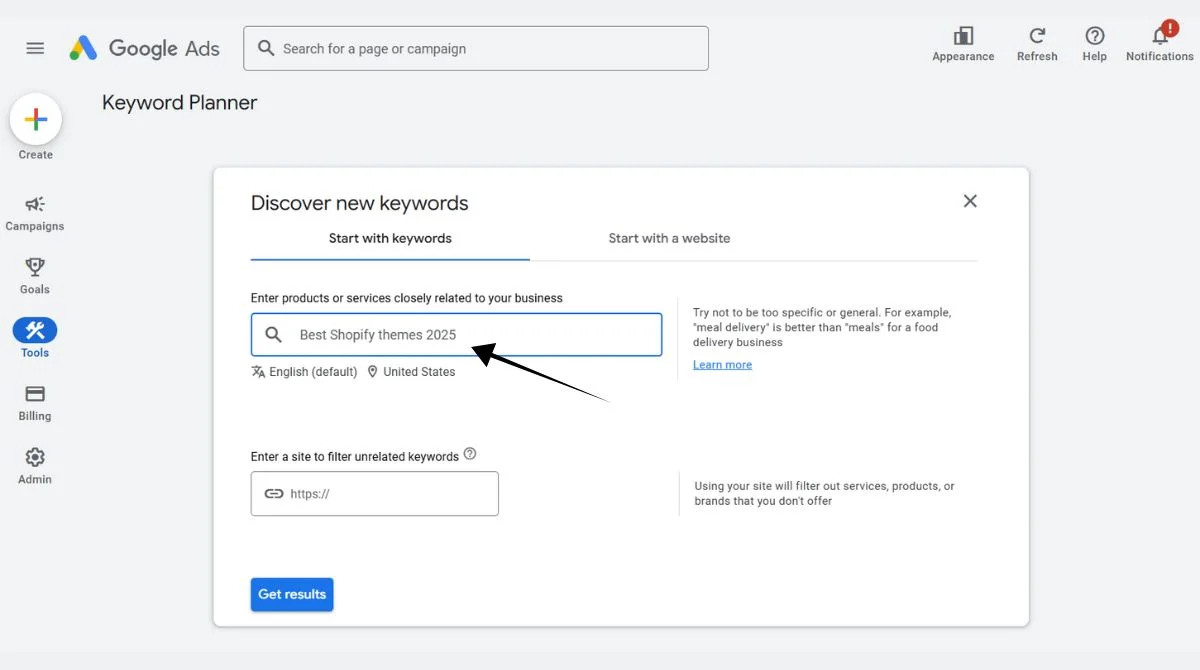Click the https site filter field

click(x=374, y=493)
